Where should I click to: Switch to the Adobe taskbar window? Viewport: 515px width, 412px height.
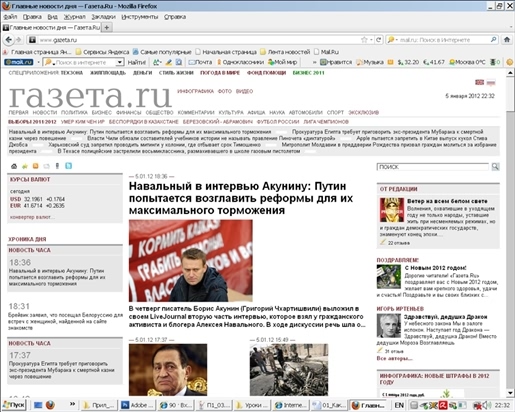click(x=137, y=405)
